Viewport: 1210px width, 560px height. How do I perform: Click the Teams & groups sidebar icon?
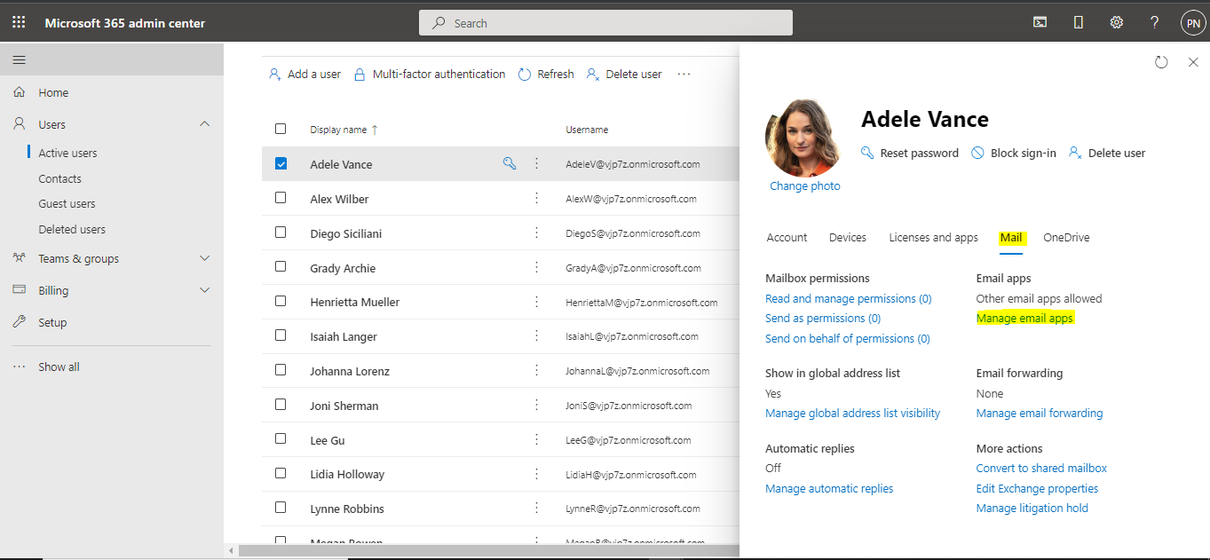tap(19, 258)
